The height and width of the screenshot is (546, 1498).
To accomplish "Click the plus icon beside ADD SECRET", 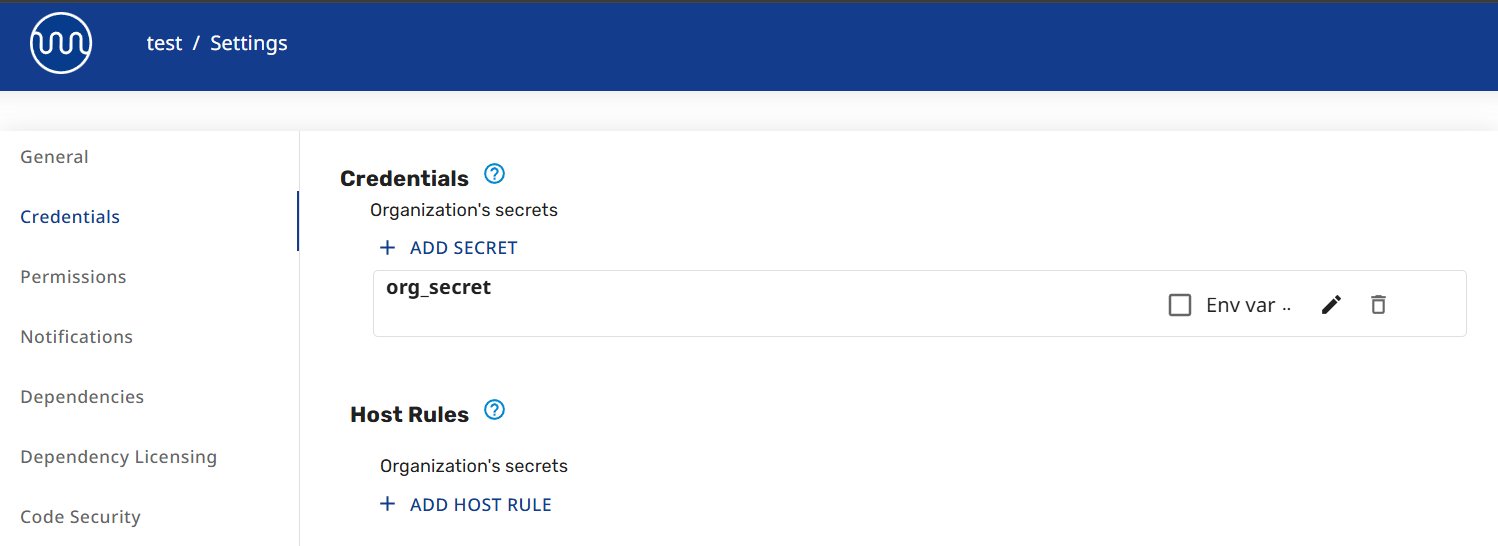I will (x=388, y=247).
